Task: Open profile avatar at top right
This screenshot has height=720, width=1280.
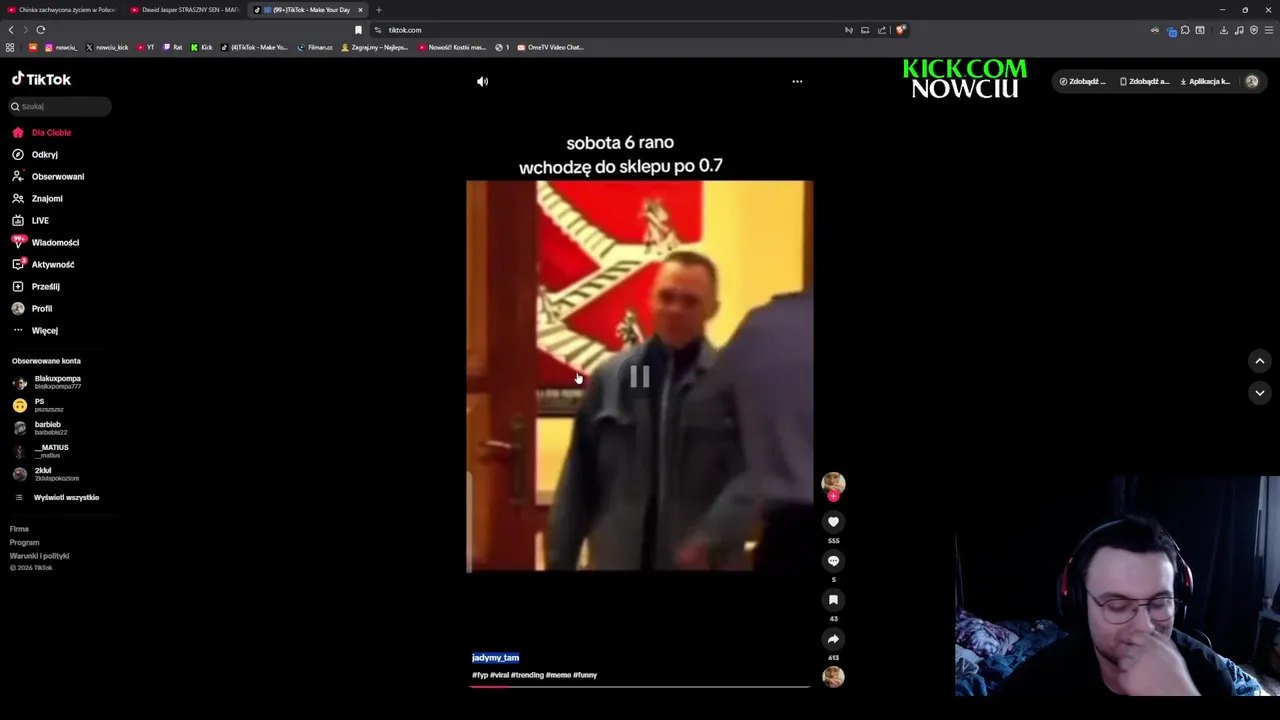Action: coord(1251,81)
